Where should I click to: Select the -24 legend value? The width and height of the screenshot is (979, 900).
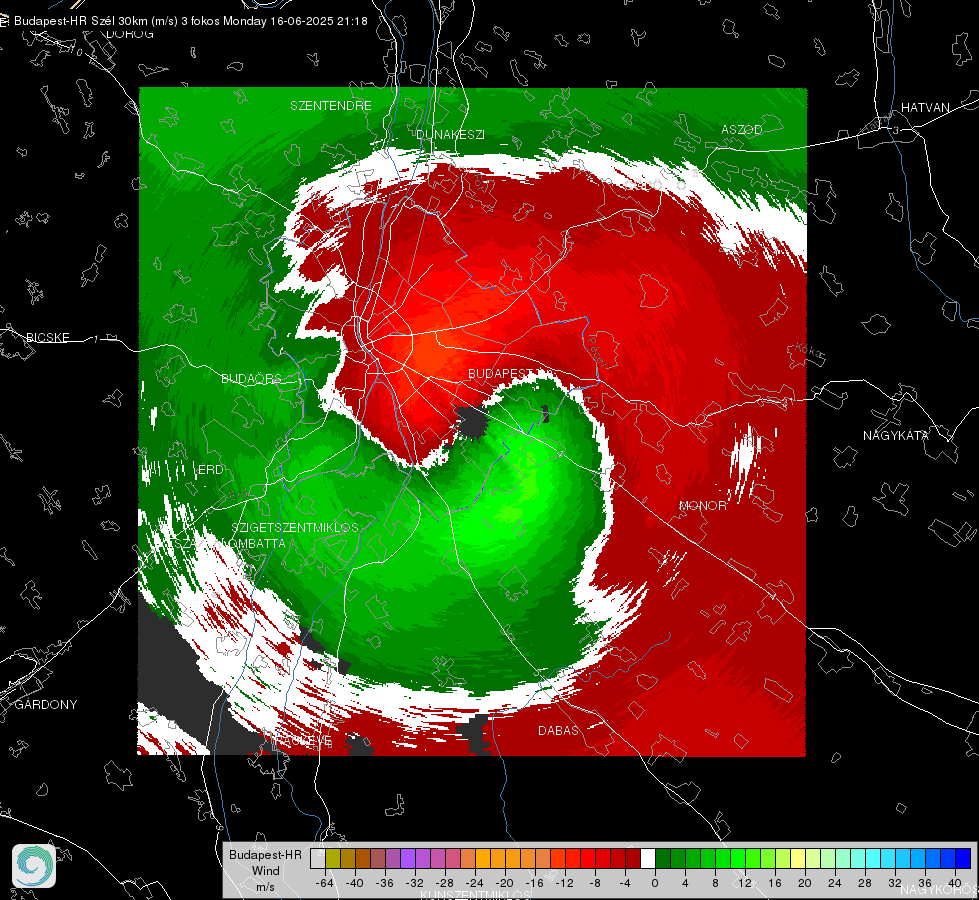[x=475, y=883]
